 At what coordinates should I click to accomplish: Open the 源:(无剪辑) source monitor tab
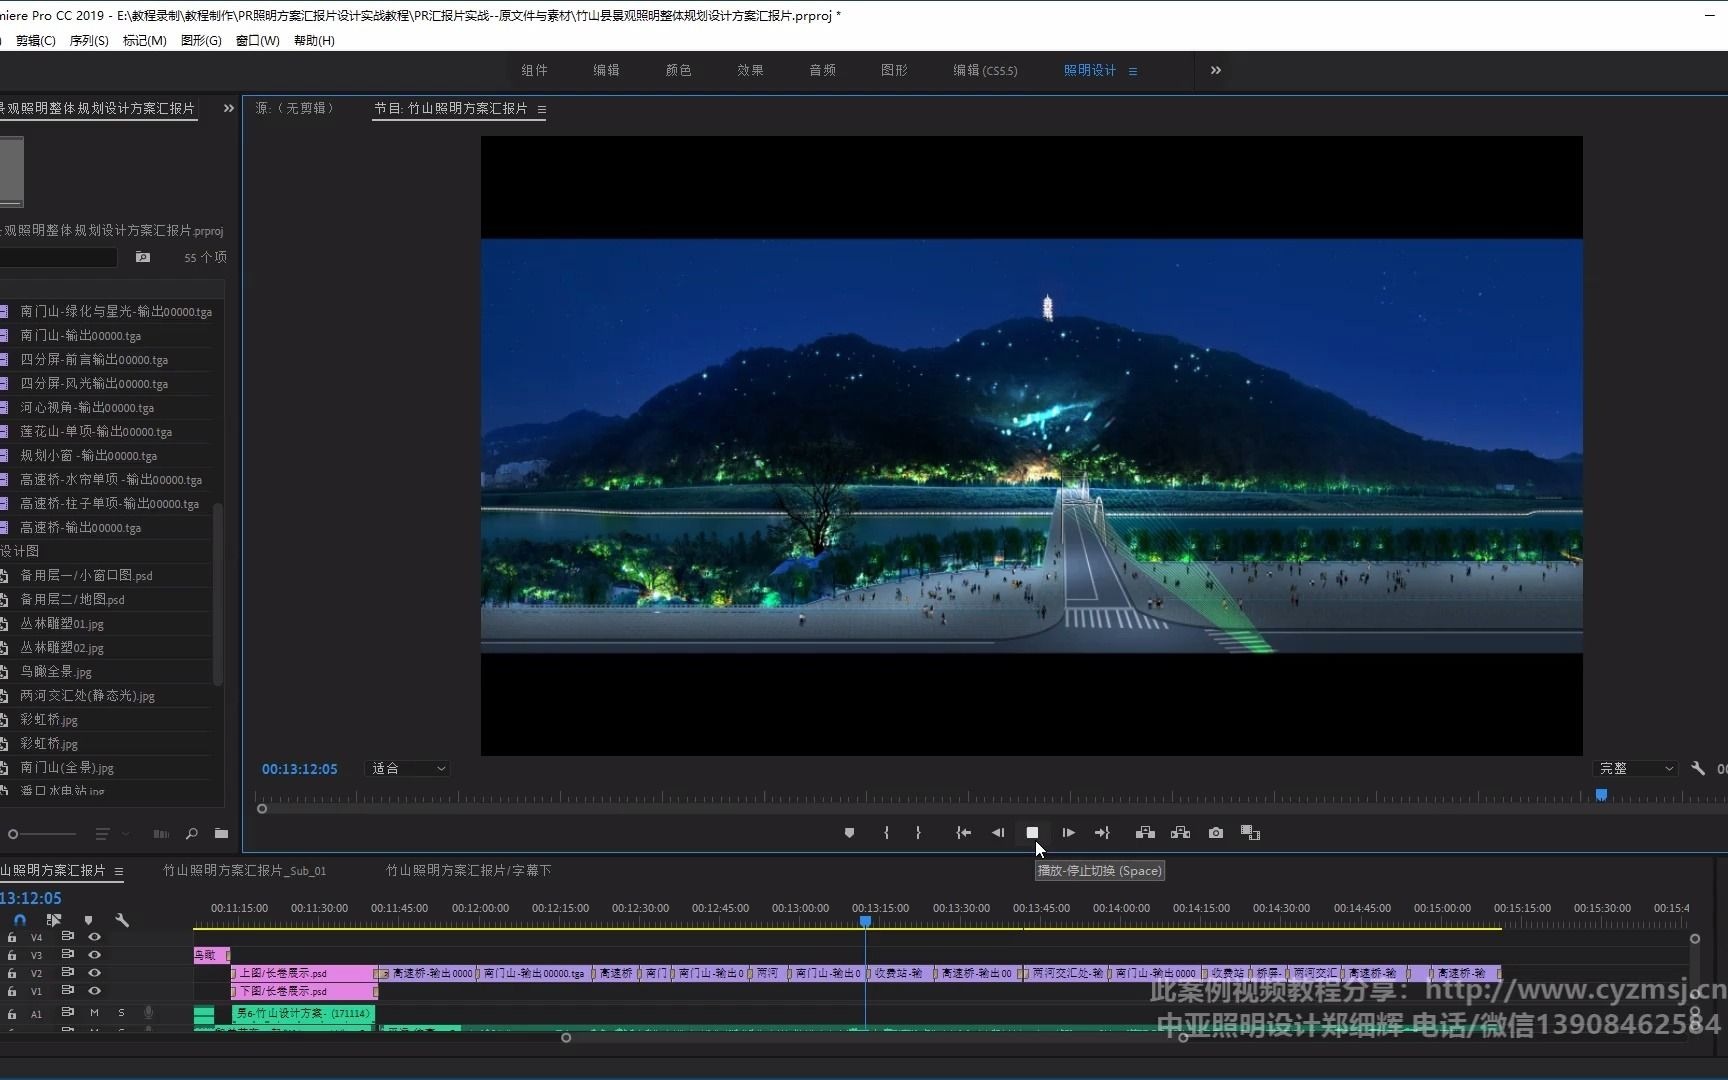click(295, 108)
